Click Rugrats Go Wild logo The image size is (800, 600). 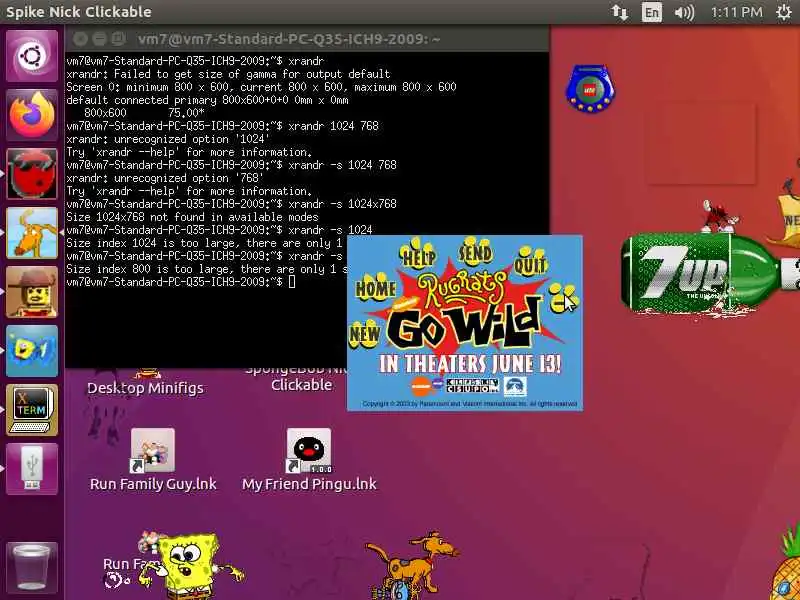coord(462,310)
